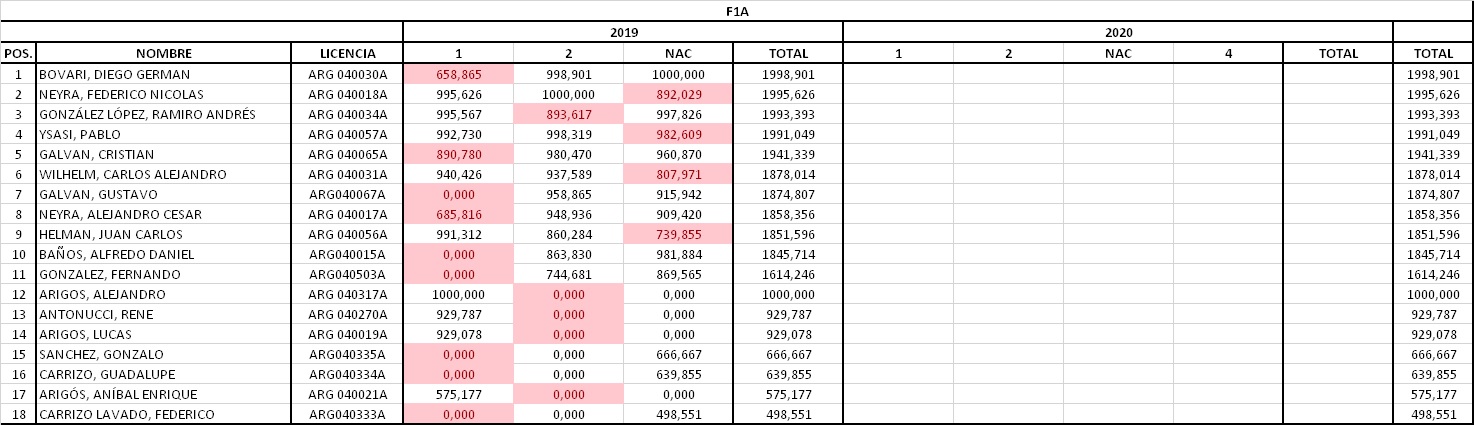1474x425 pixels.
Task: Click licence ARG040333A cell
Action: 348,415
